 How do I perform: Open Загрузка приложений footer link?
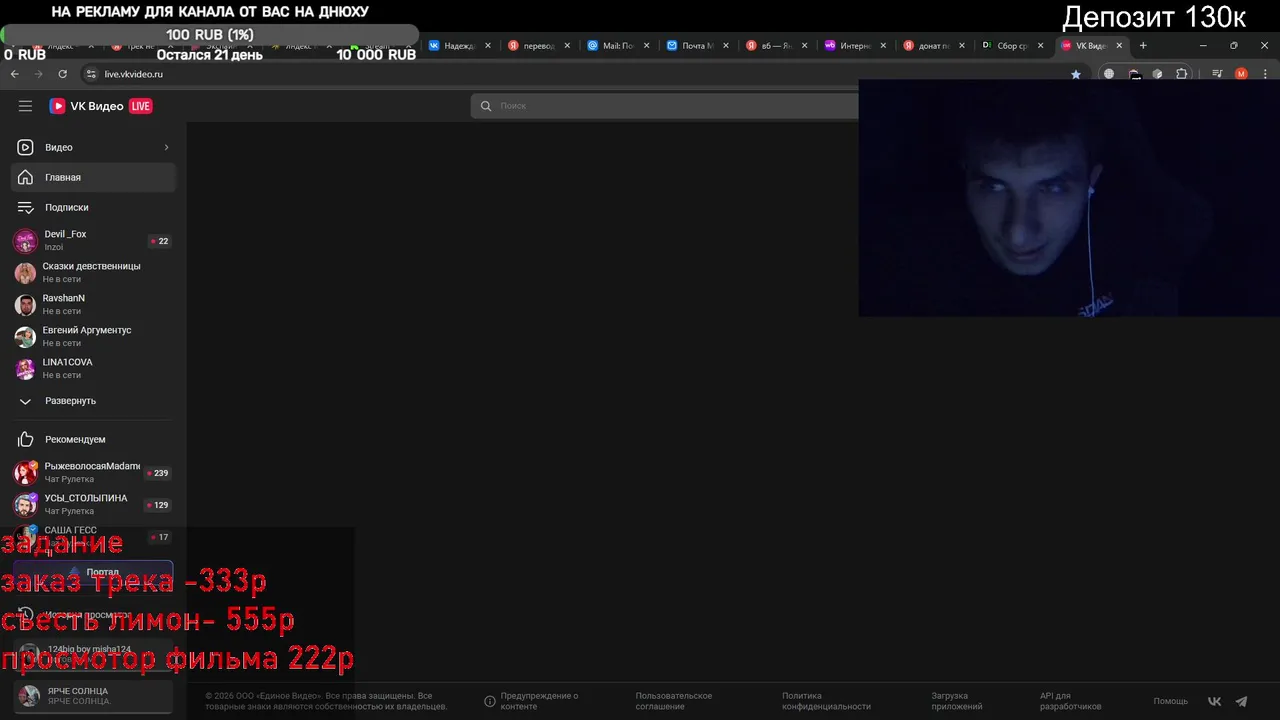tap(956, 701)
